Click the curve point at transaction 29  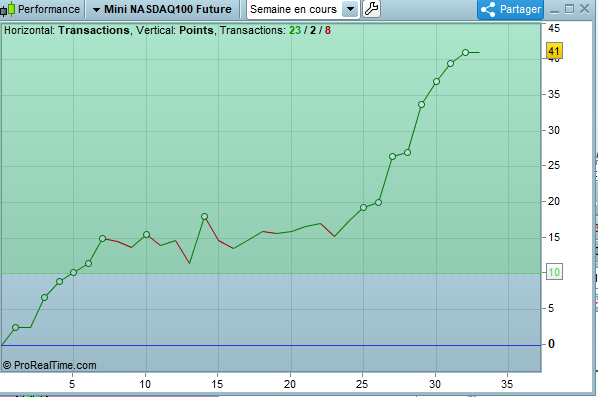(x=421, y=104)
